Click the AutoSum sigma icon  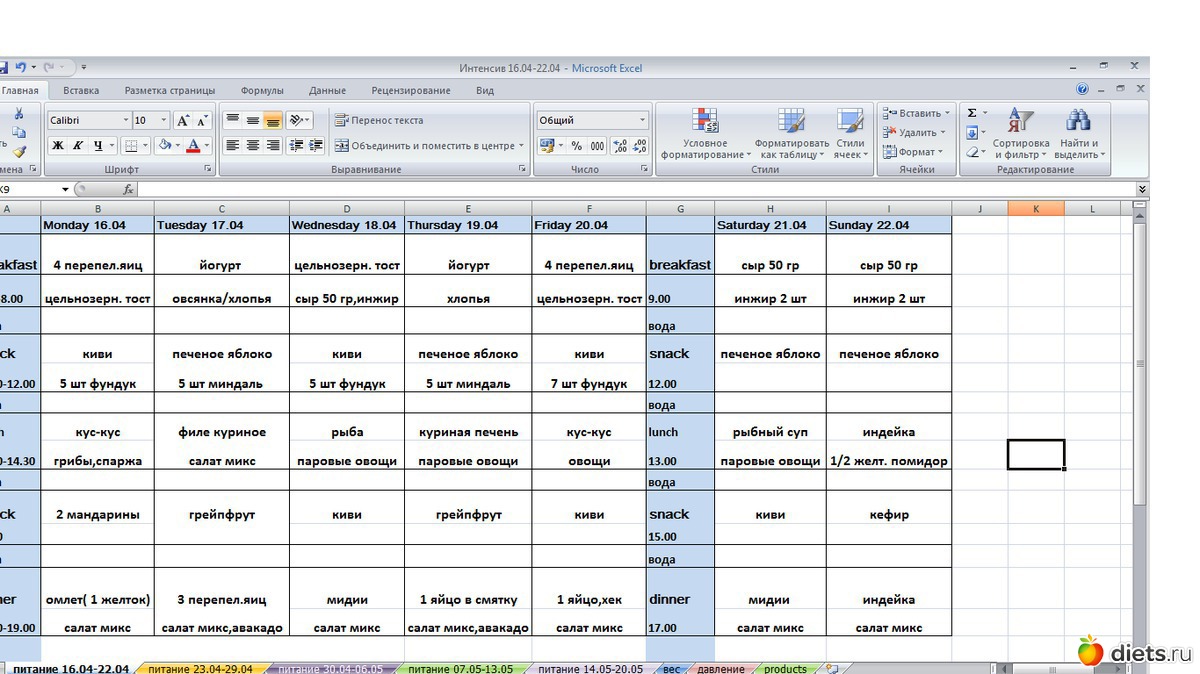coord(972,113)
